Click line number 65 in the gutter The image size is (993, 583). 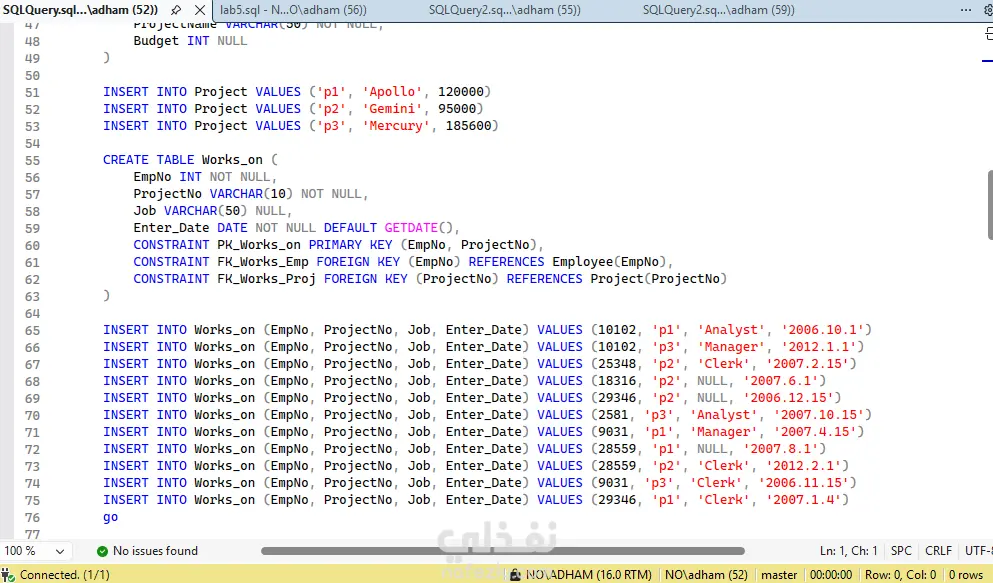pyautogui.click(x=32, y=331)
